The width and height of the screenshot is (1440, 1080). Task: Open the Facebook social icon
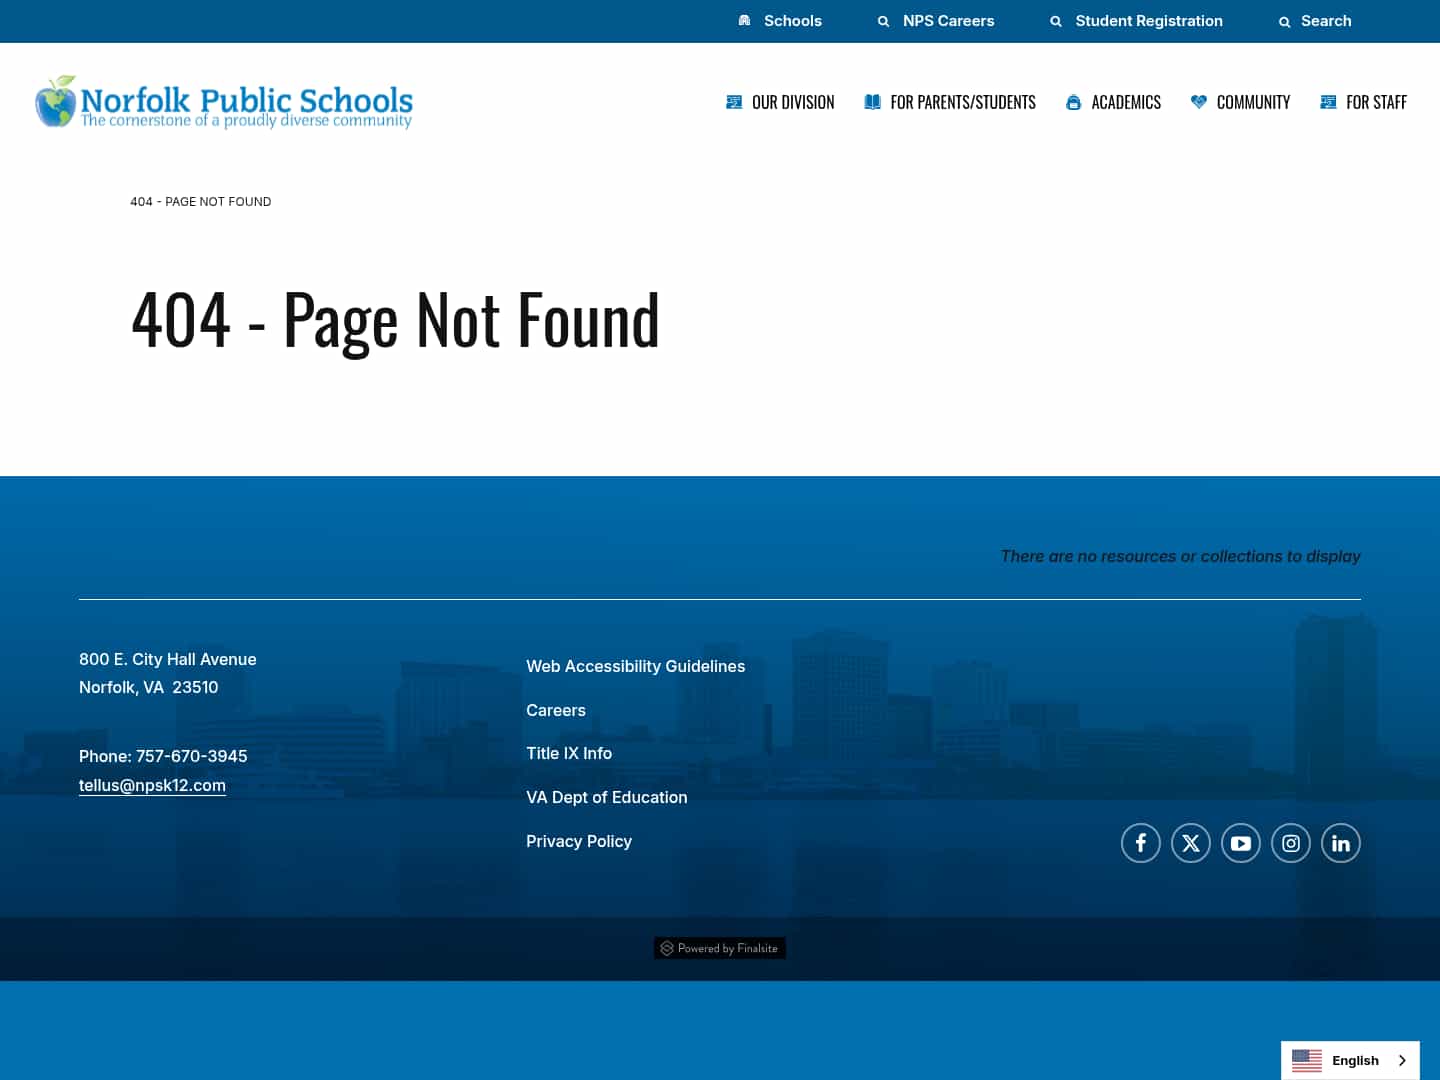[x=1140, y=843]
